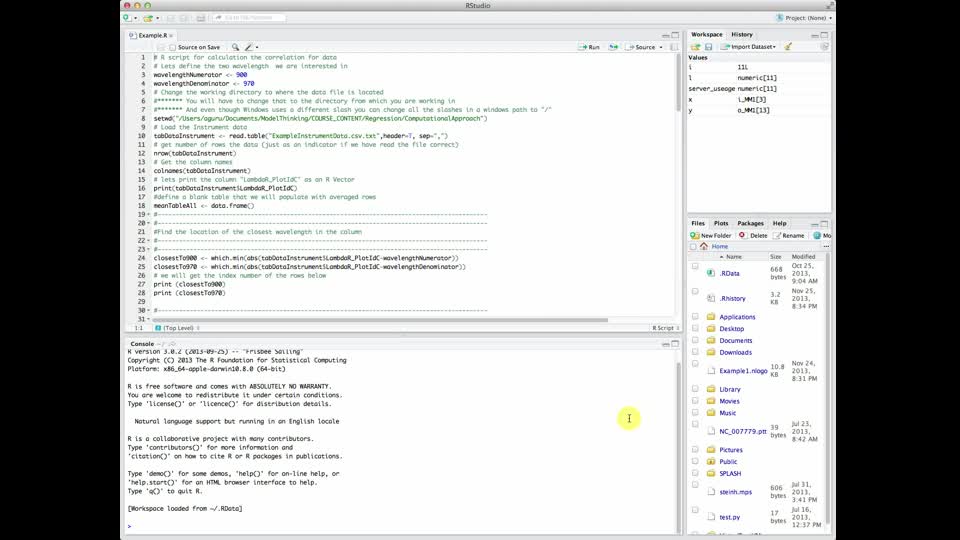The height and width of the screenshot is (540, 960).
Task: Switch to the Files tab
Action: tap(698, 223)
